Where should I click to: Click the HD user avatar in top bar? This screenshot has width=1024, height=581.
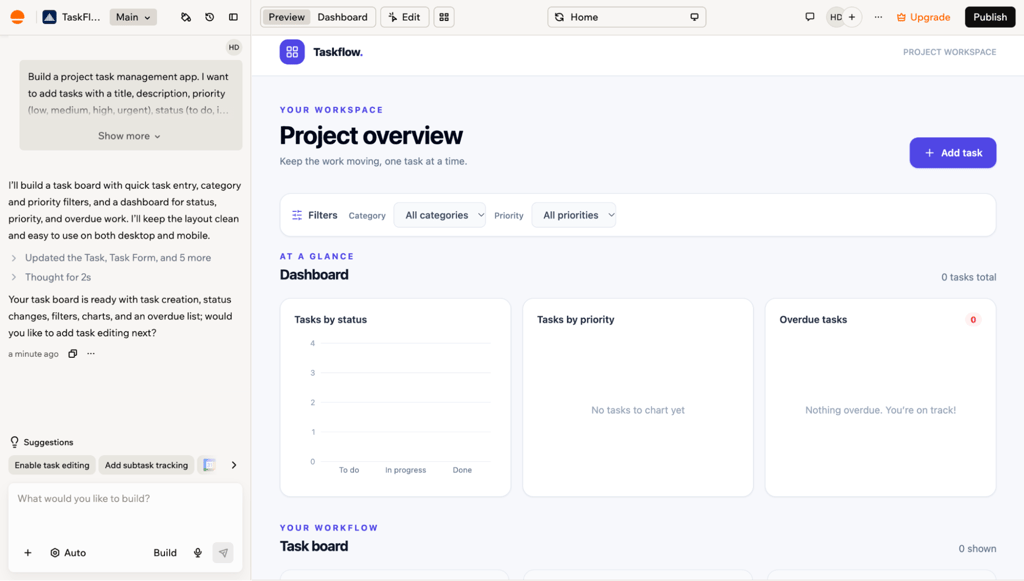835,17
